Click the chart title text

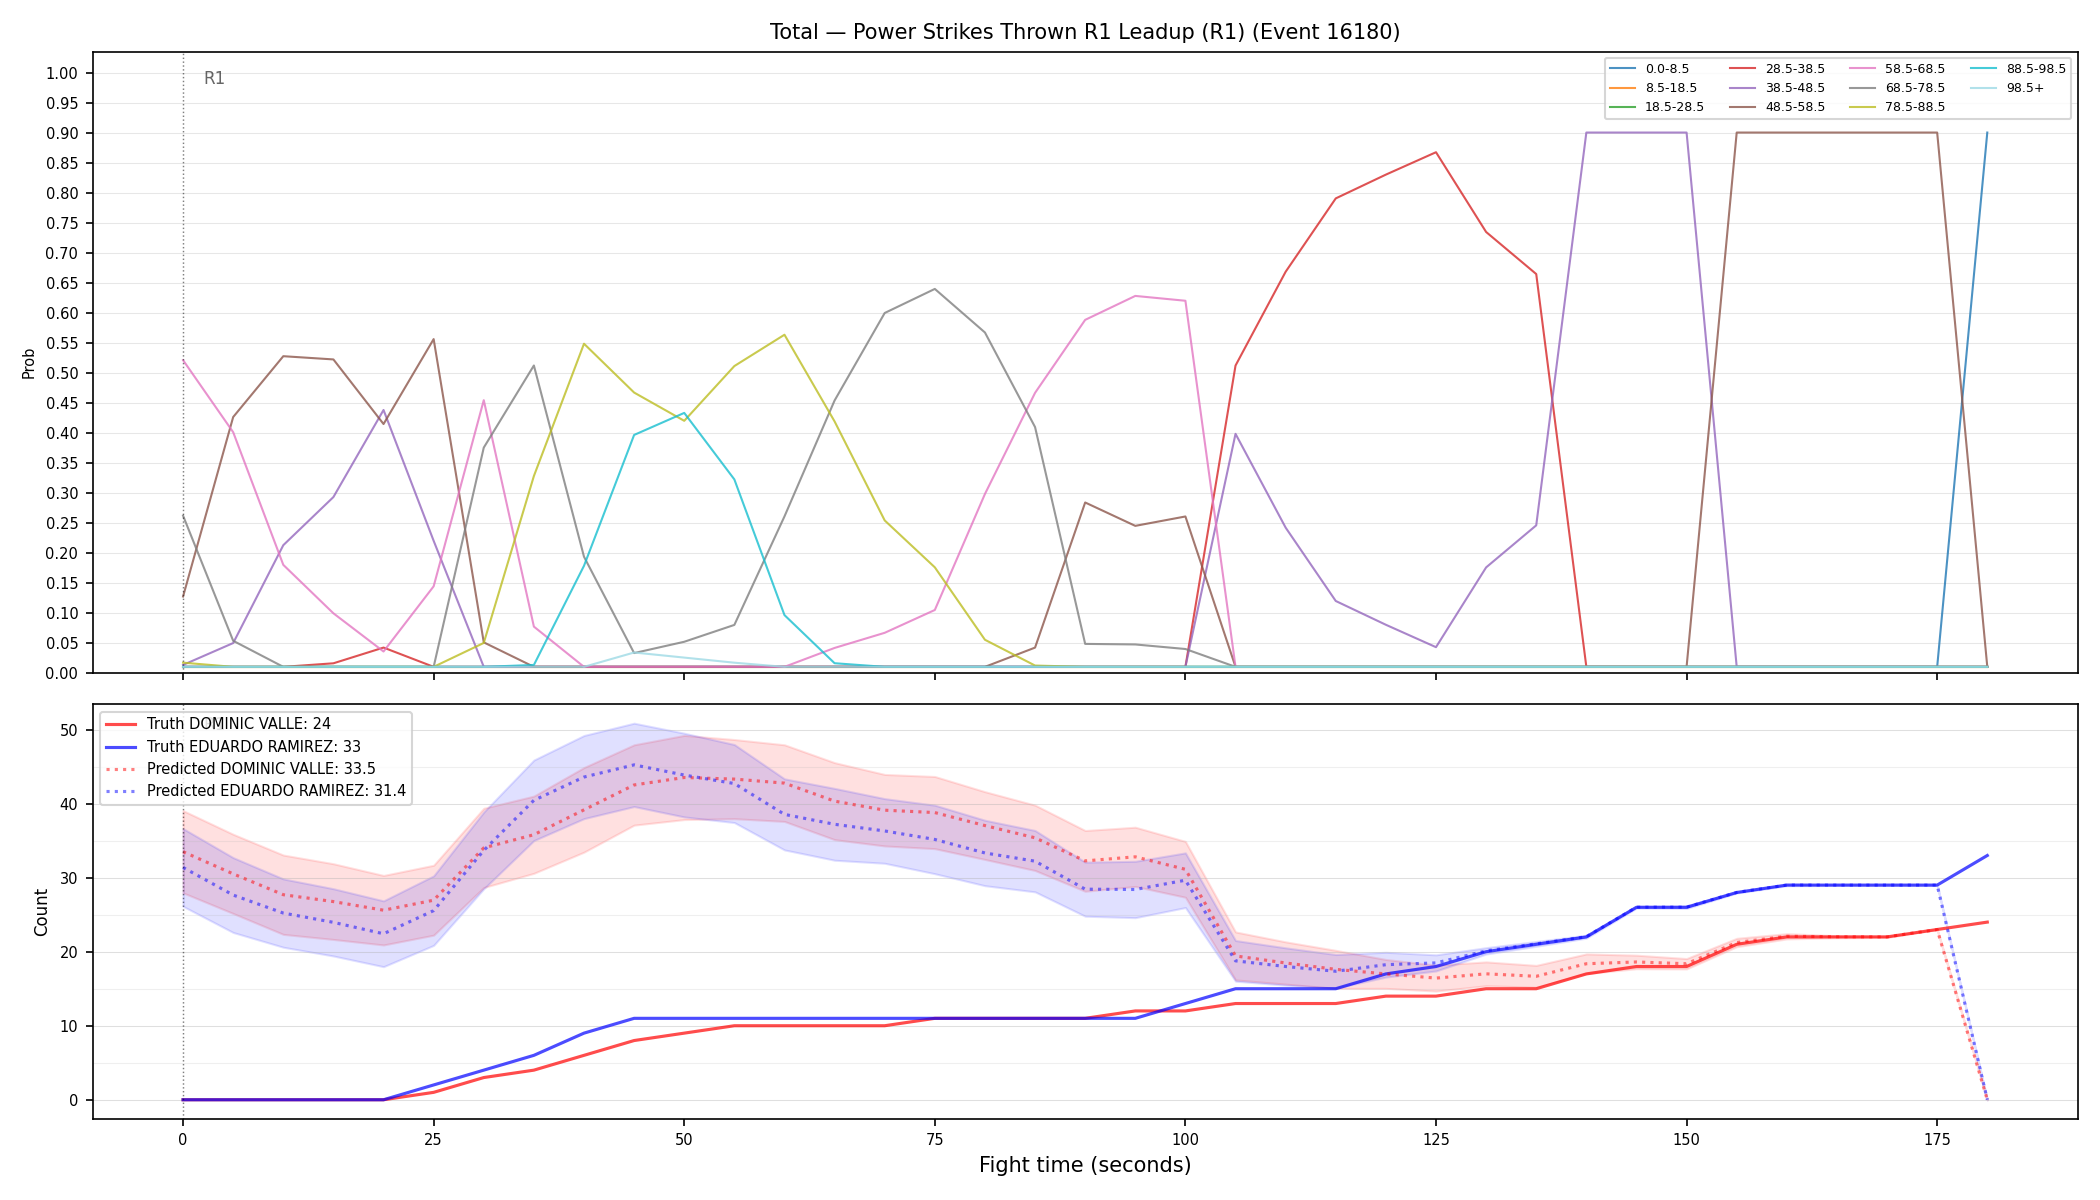tap(1085, 32)
